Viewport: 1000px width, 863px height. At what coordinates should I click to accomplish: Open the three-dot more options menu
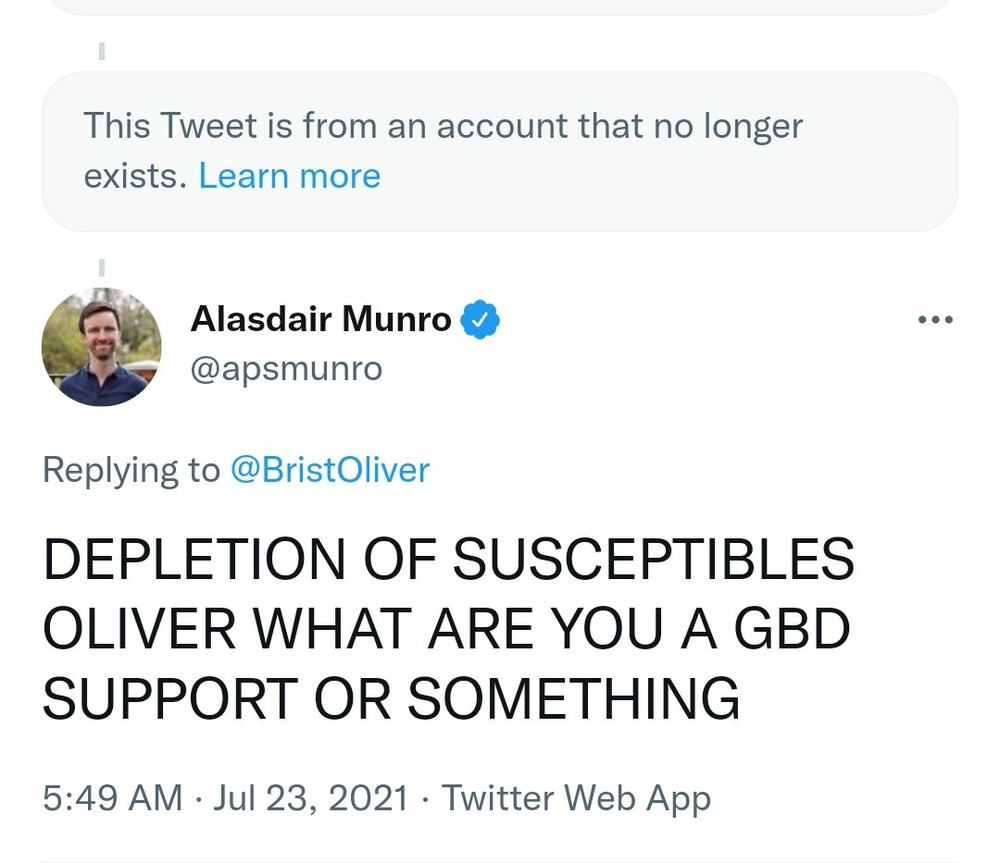click(x=935, y=321)
